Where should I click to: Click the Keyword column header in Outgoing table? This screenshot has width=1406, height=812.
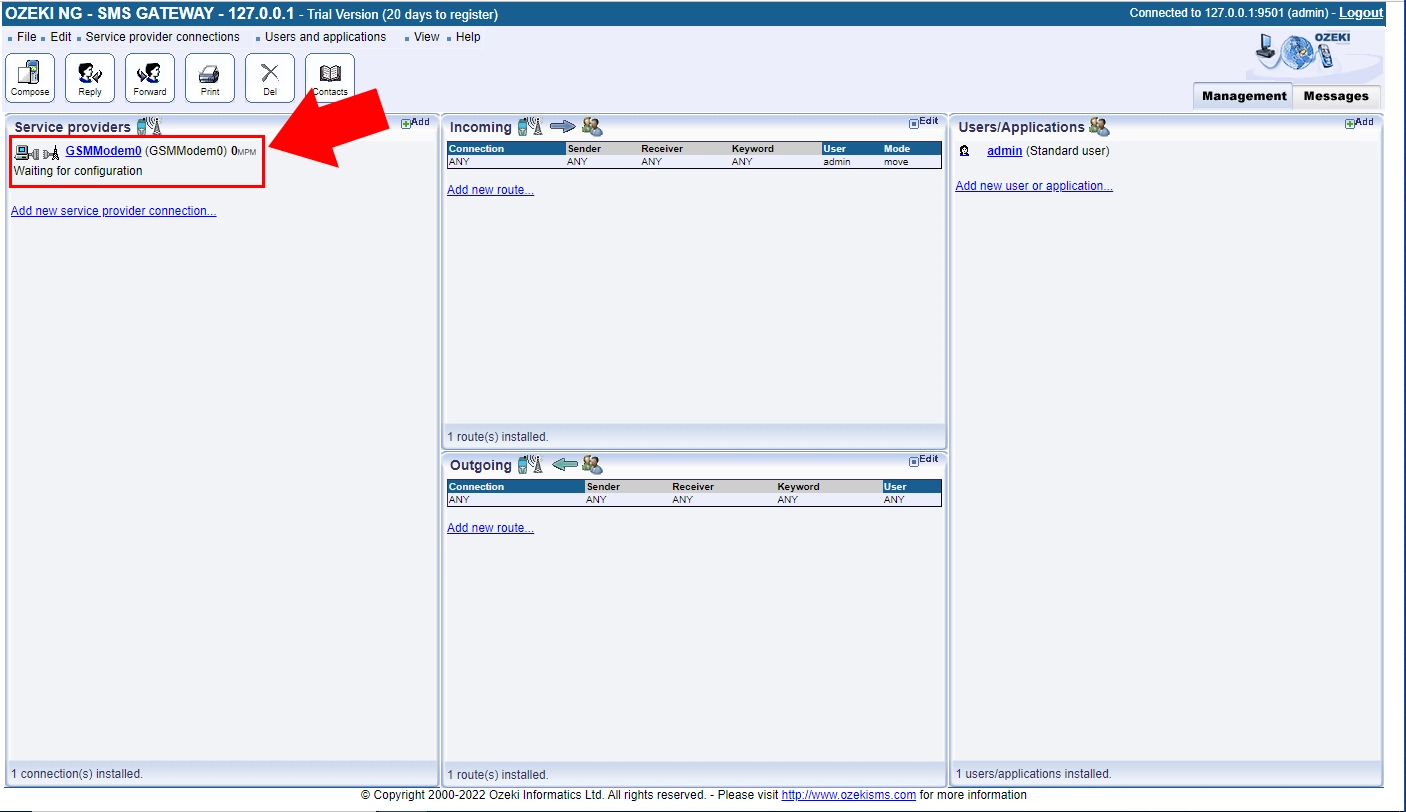pos(829,487)
